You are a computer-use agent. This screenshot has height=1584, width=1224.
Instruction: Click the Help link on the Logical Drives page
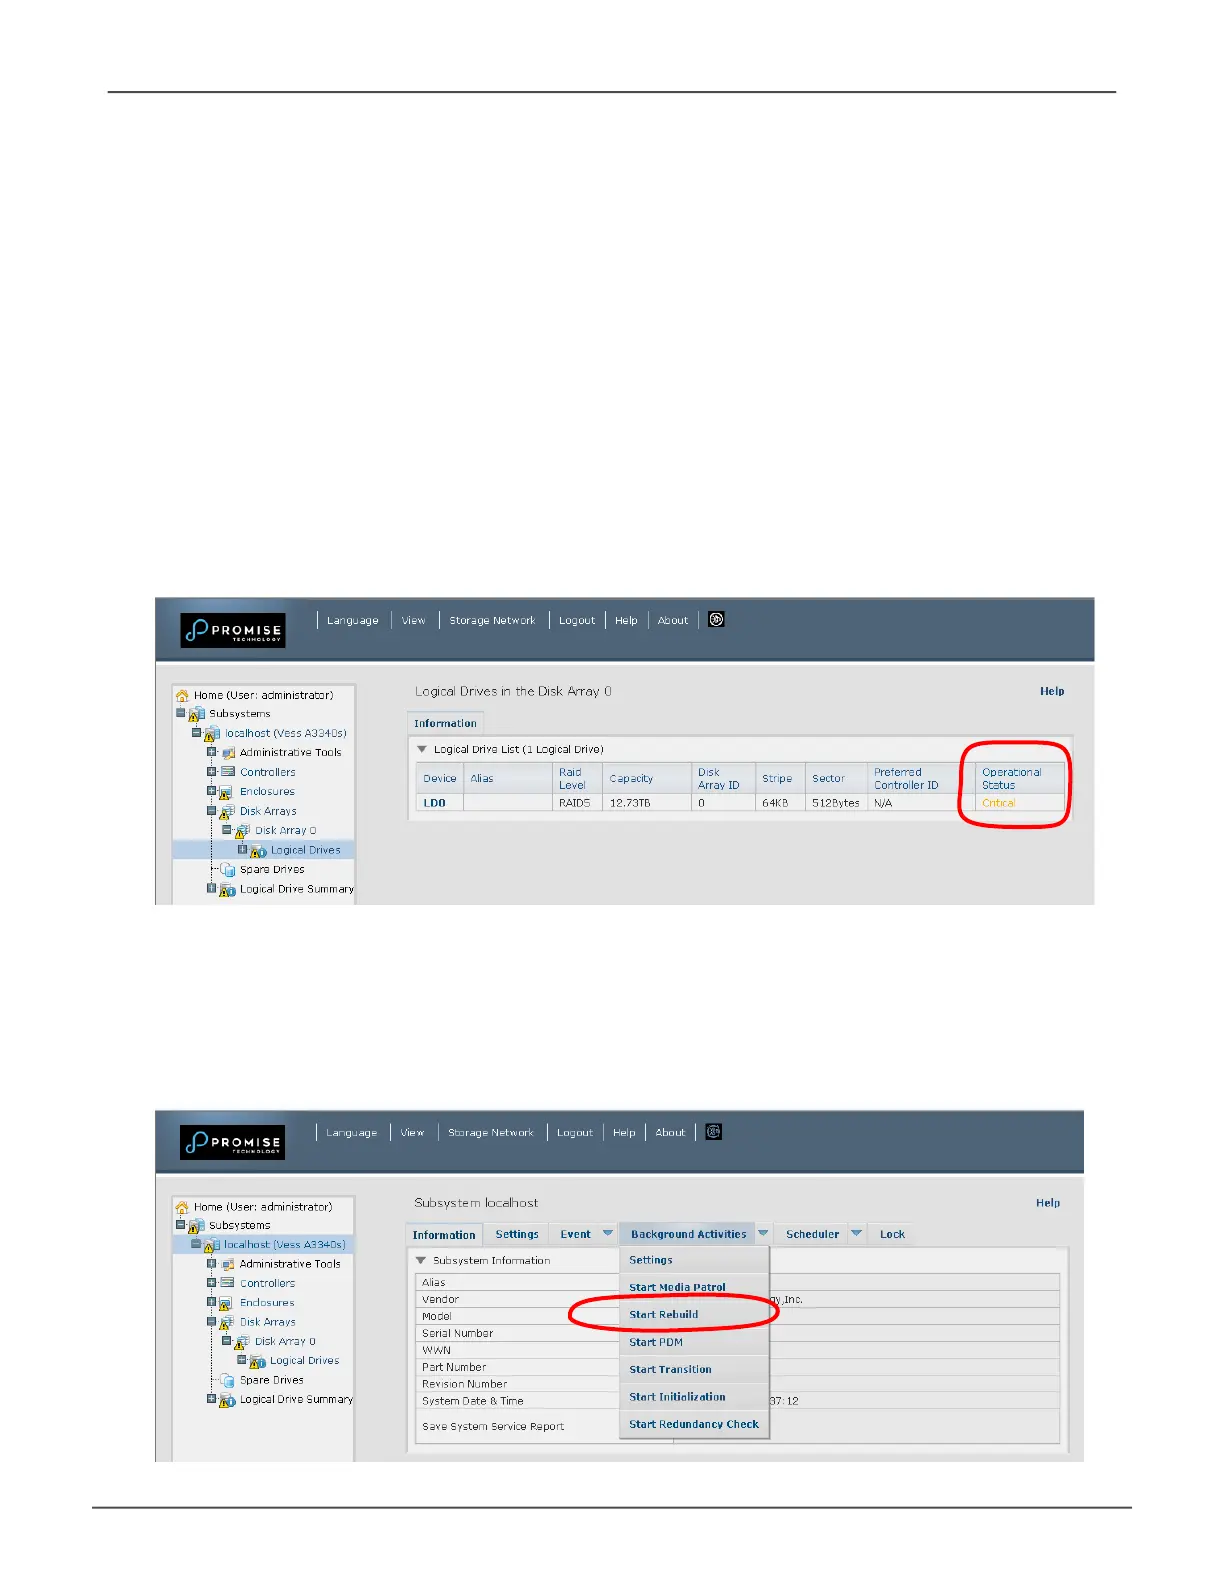coord(1052,691)
